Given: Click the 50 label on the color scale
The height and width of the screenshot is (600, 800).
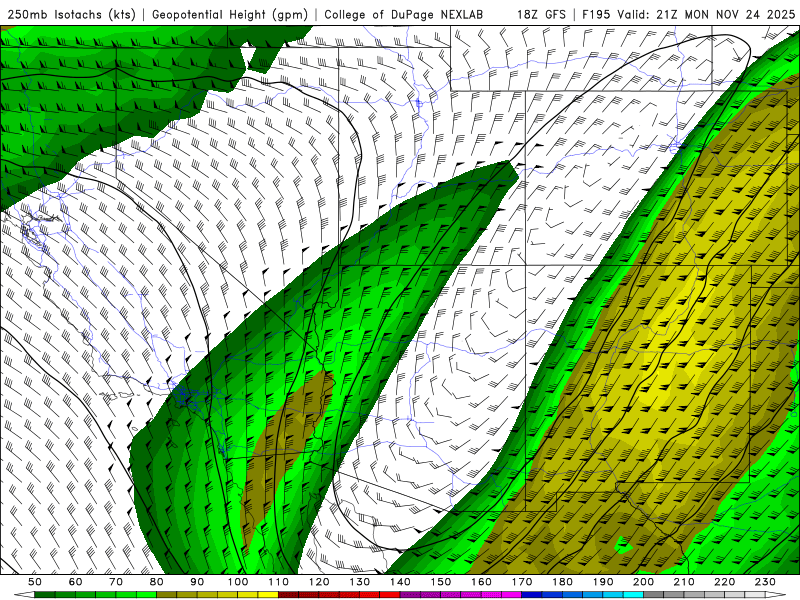Looking at the screenshot, I should tap(35, 582).
